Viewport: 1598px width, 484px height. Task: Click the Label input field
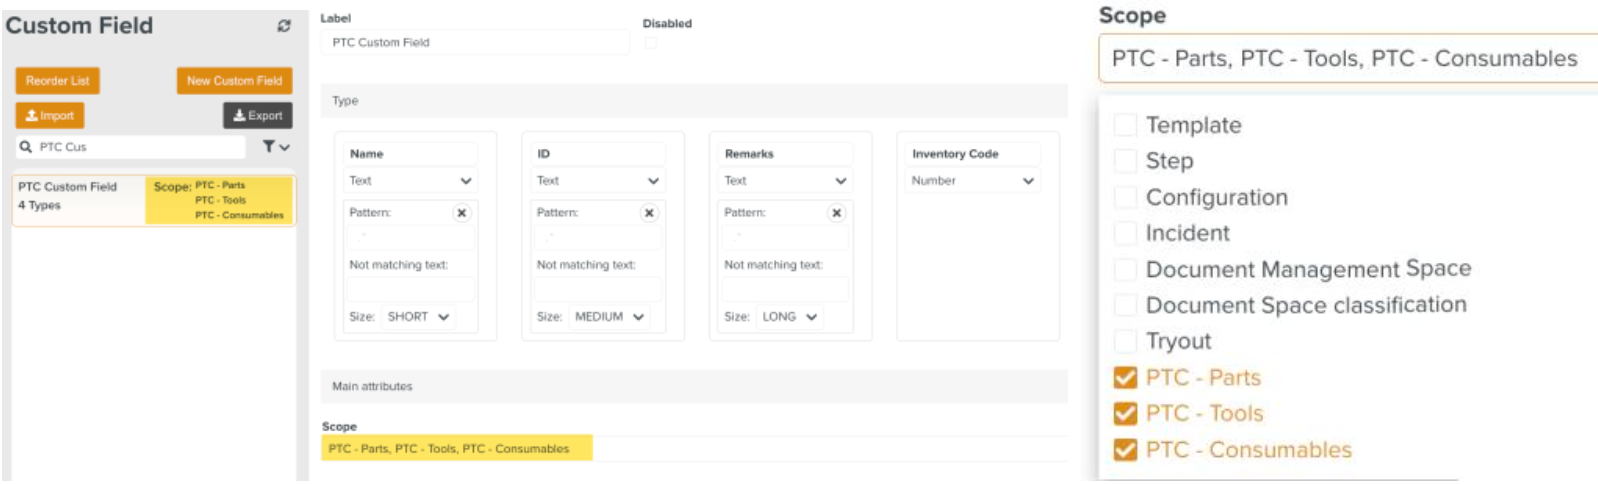click(475, 43)
